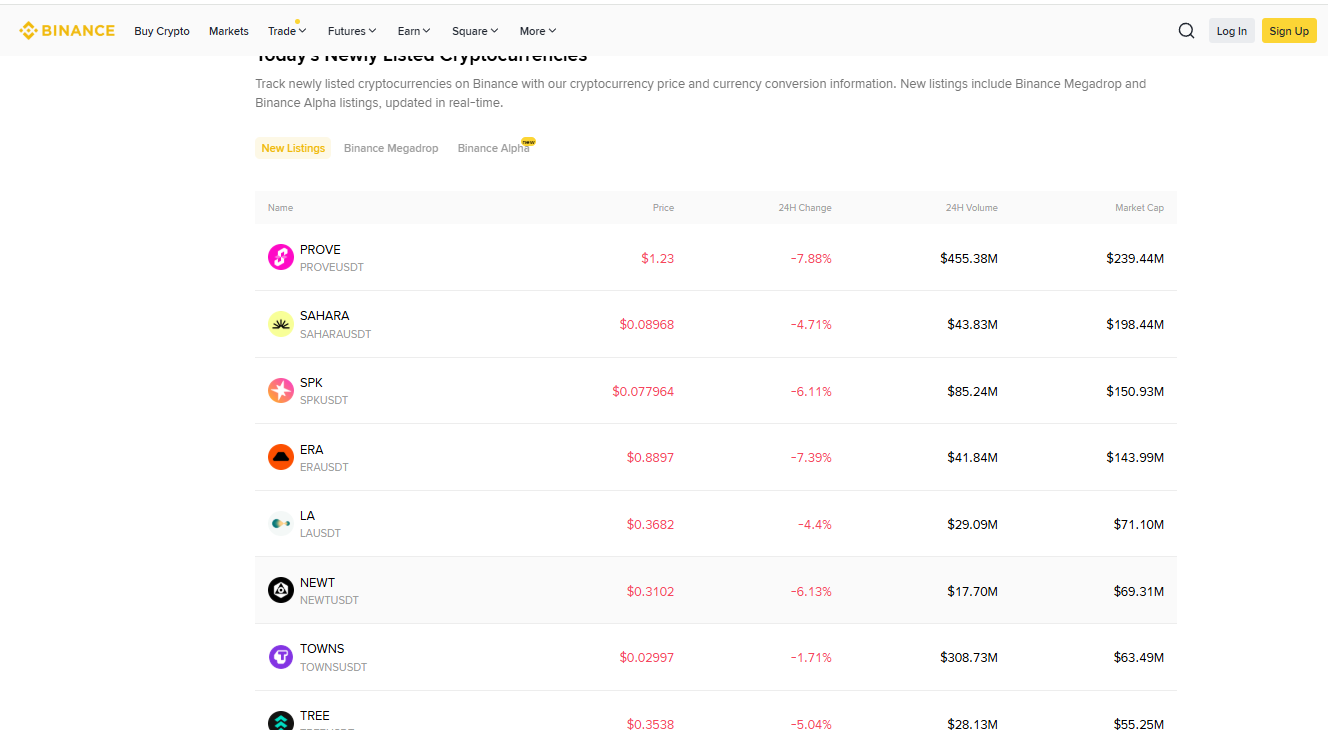Click ERA market cap $143.99M

[x=1135, y=458]
